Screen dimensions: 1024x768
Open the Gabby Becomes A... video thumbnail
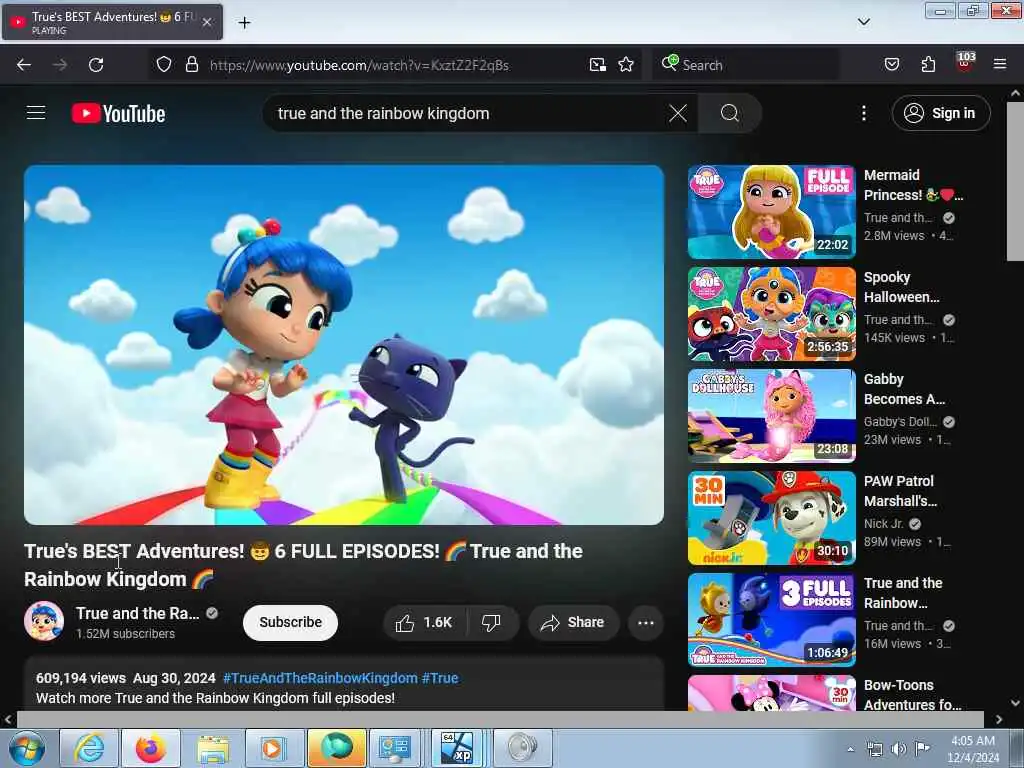point(771,416)
